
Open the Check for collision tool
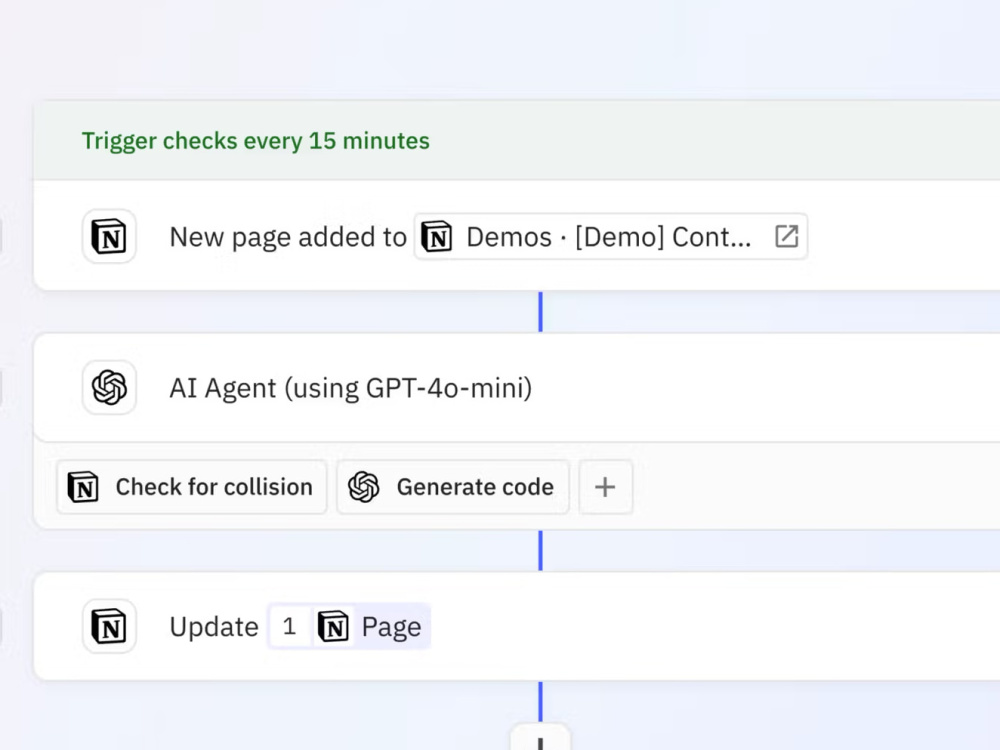tap(191, 487)
